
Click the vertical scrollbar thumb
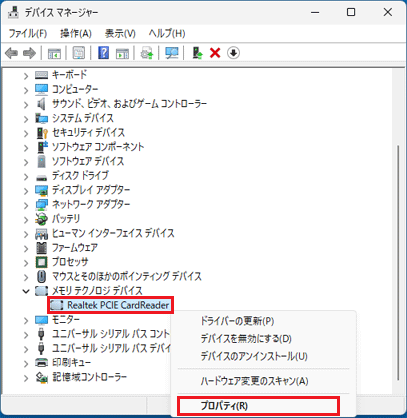pos(398,263)
